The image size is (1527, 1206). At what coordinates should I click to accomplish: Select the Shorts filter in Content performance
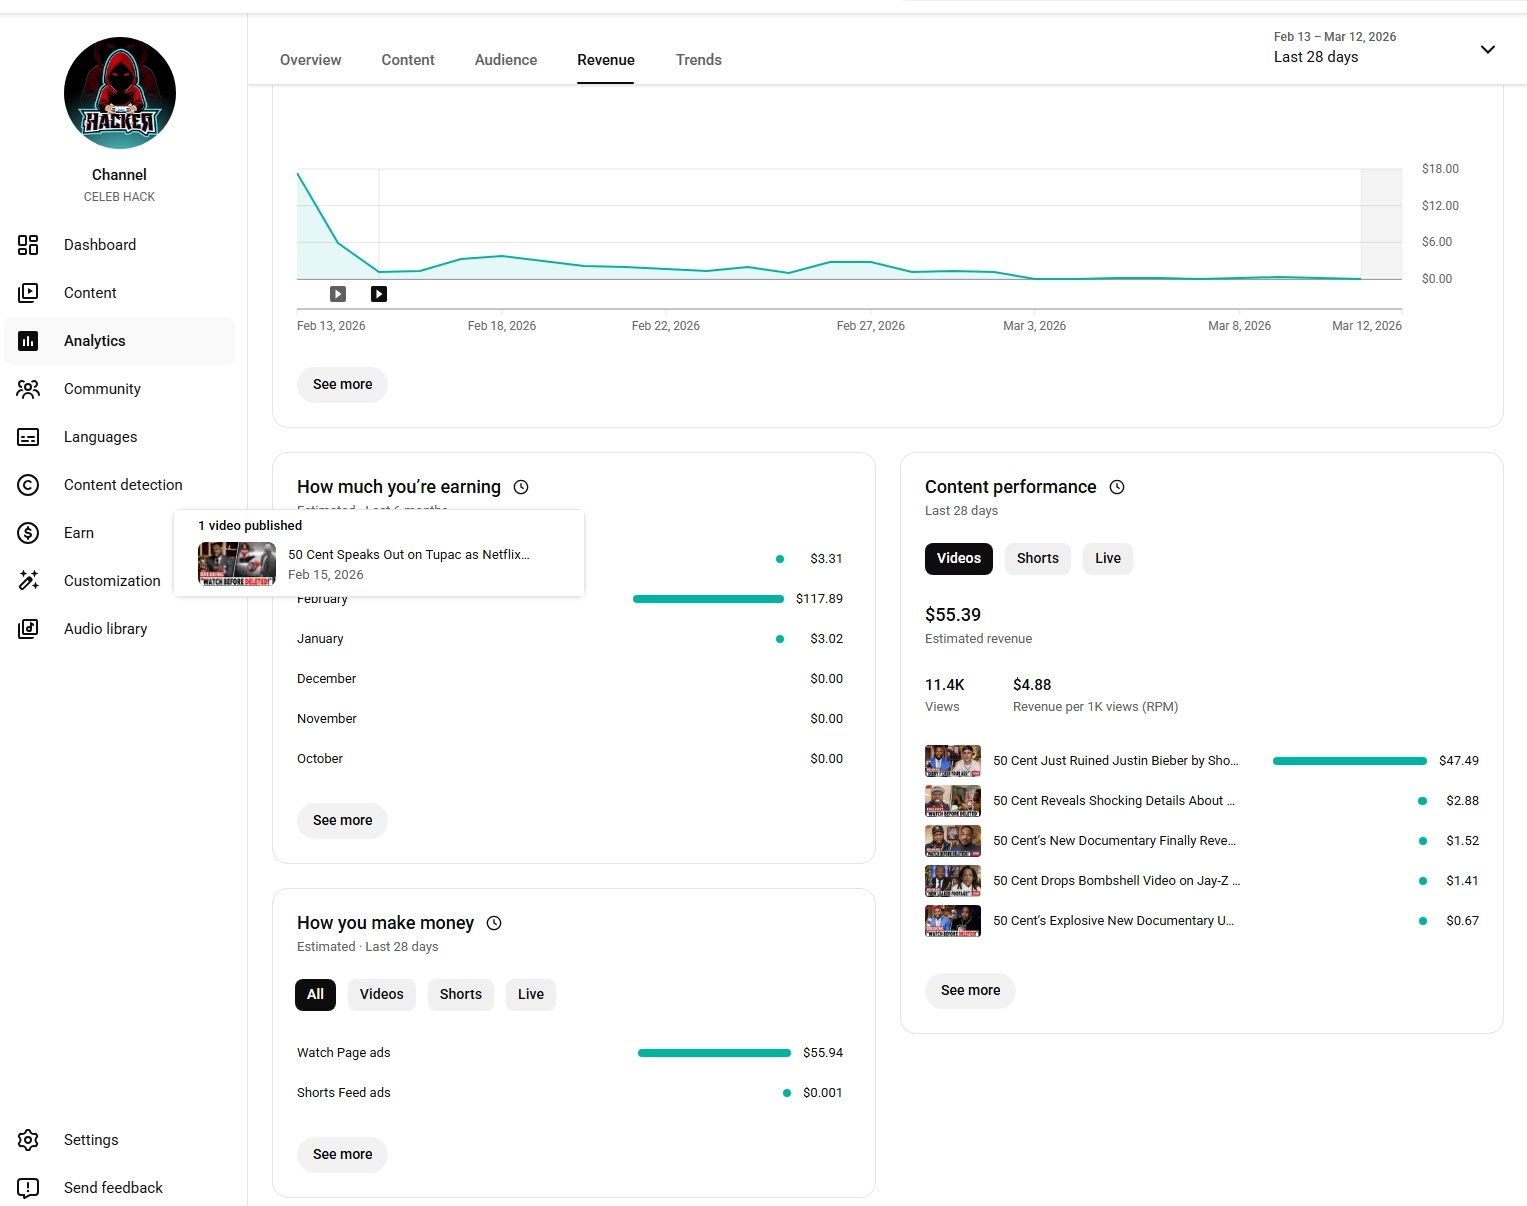[x=1037, y=559]
